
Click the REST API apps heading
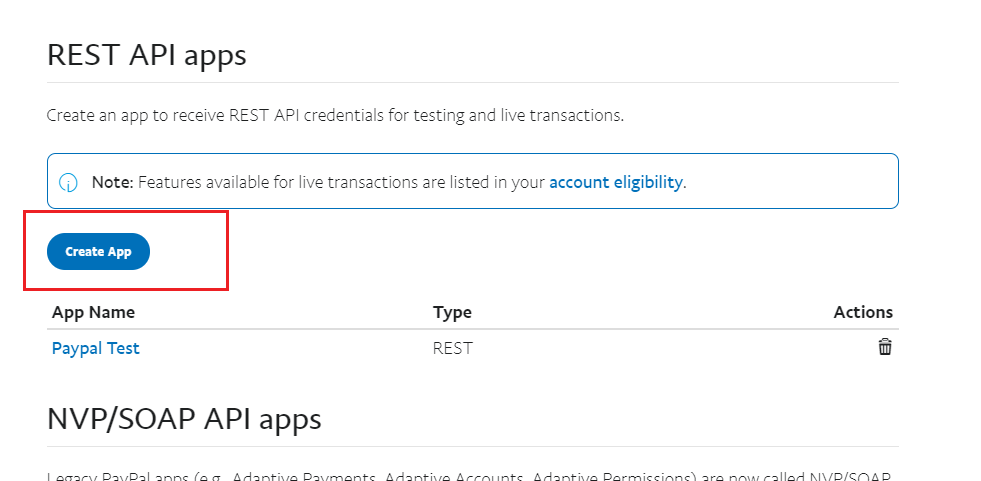coord(146,54)
